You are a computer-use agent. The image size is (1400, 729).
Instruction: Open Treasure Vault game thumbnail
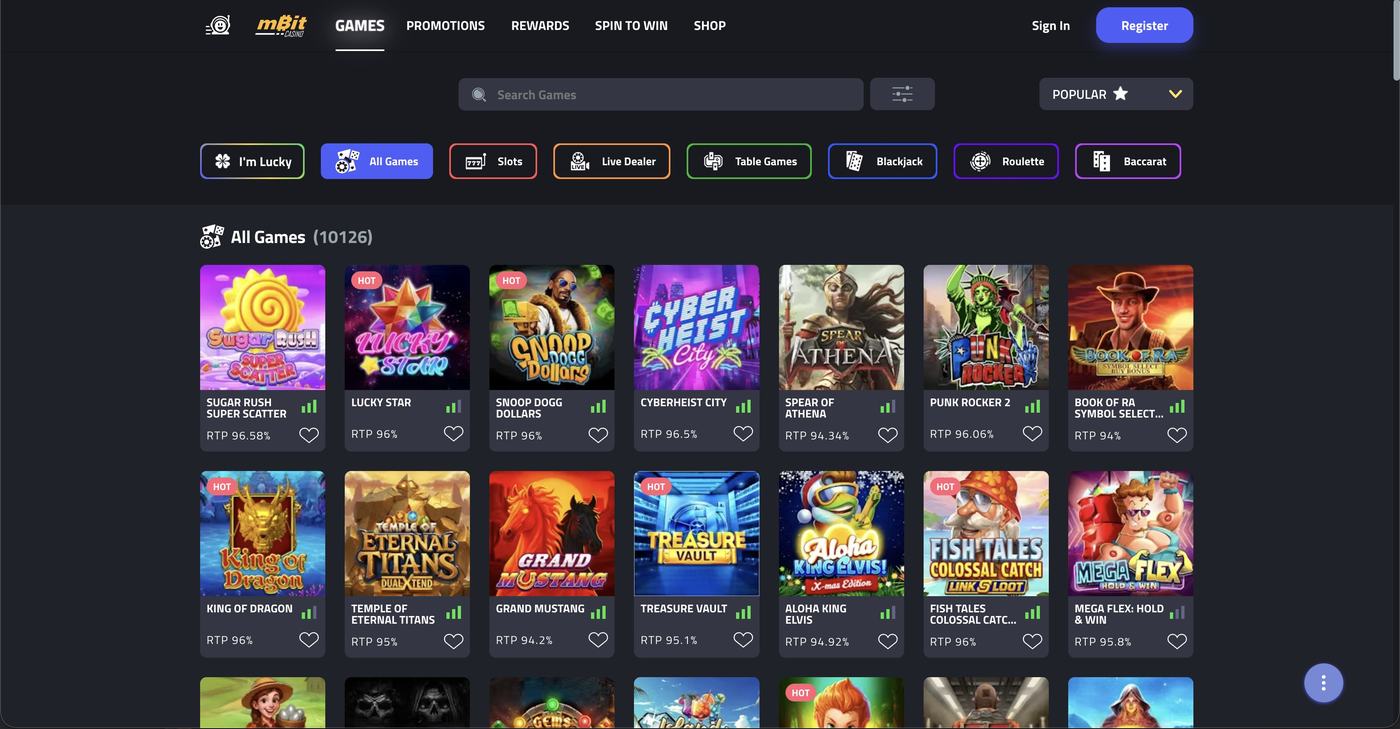[696, 533]
